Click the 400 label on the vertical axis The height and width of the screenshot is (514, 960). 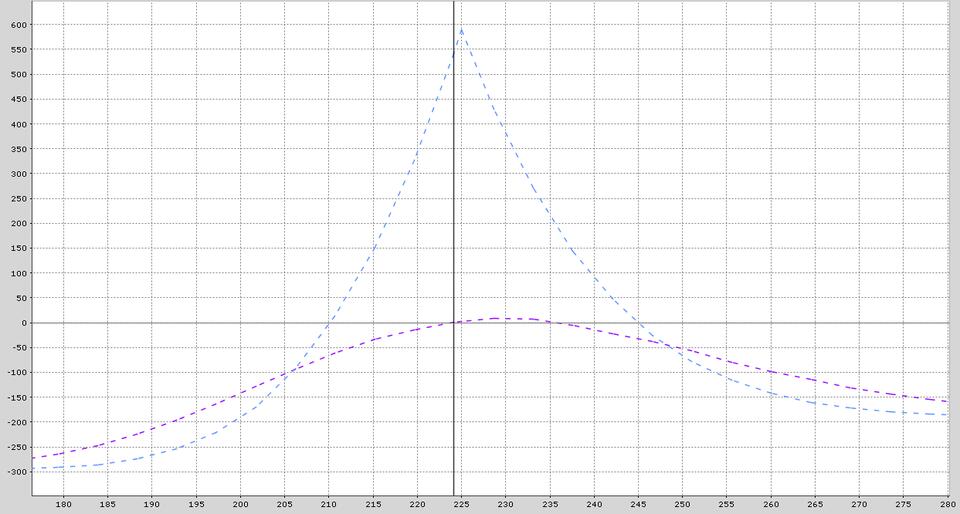point(21,124)
